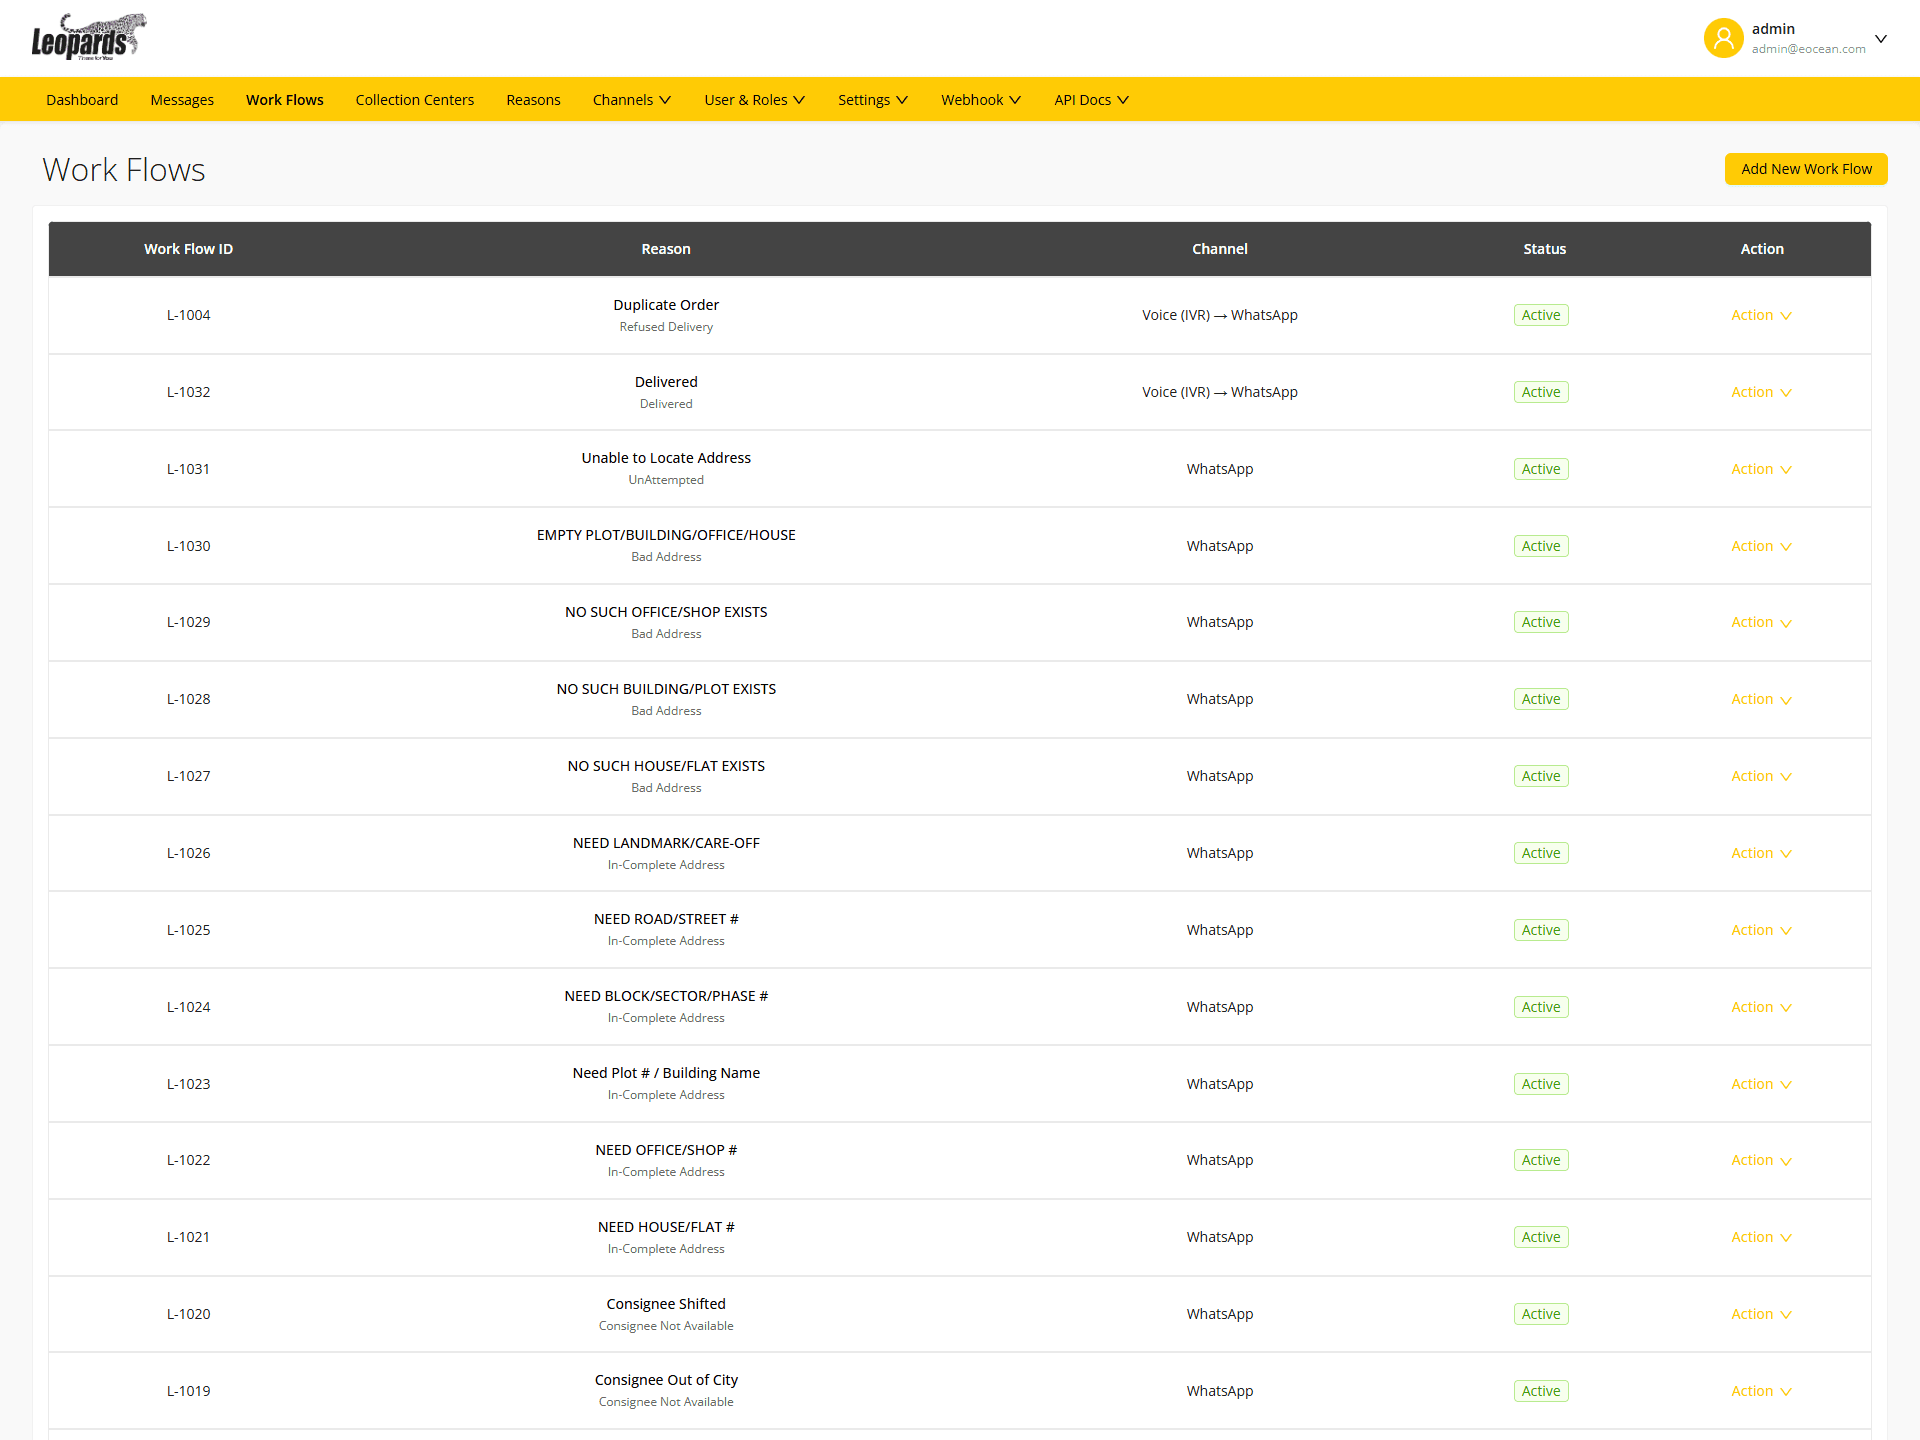This screenshot has width=1920, height=1440.
Task: Toggle the Active badge for Consignee Shifted workflow
Action: [1540, 1313]
